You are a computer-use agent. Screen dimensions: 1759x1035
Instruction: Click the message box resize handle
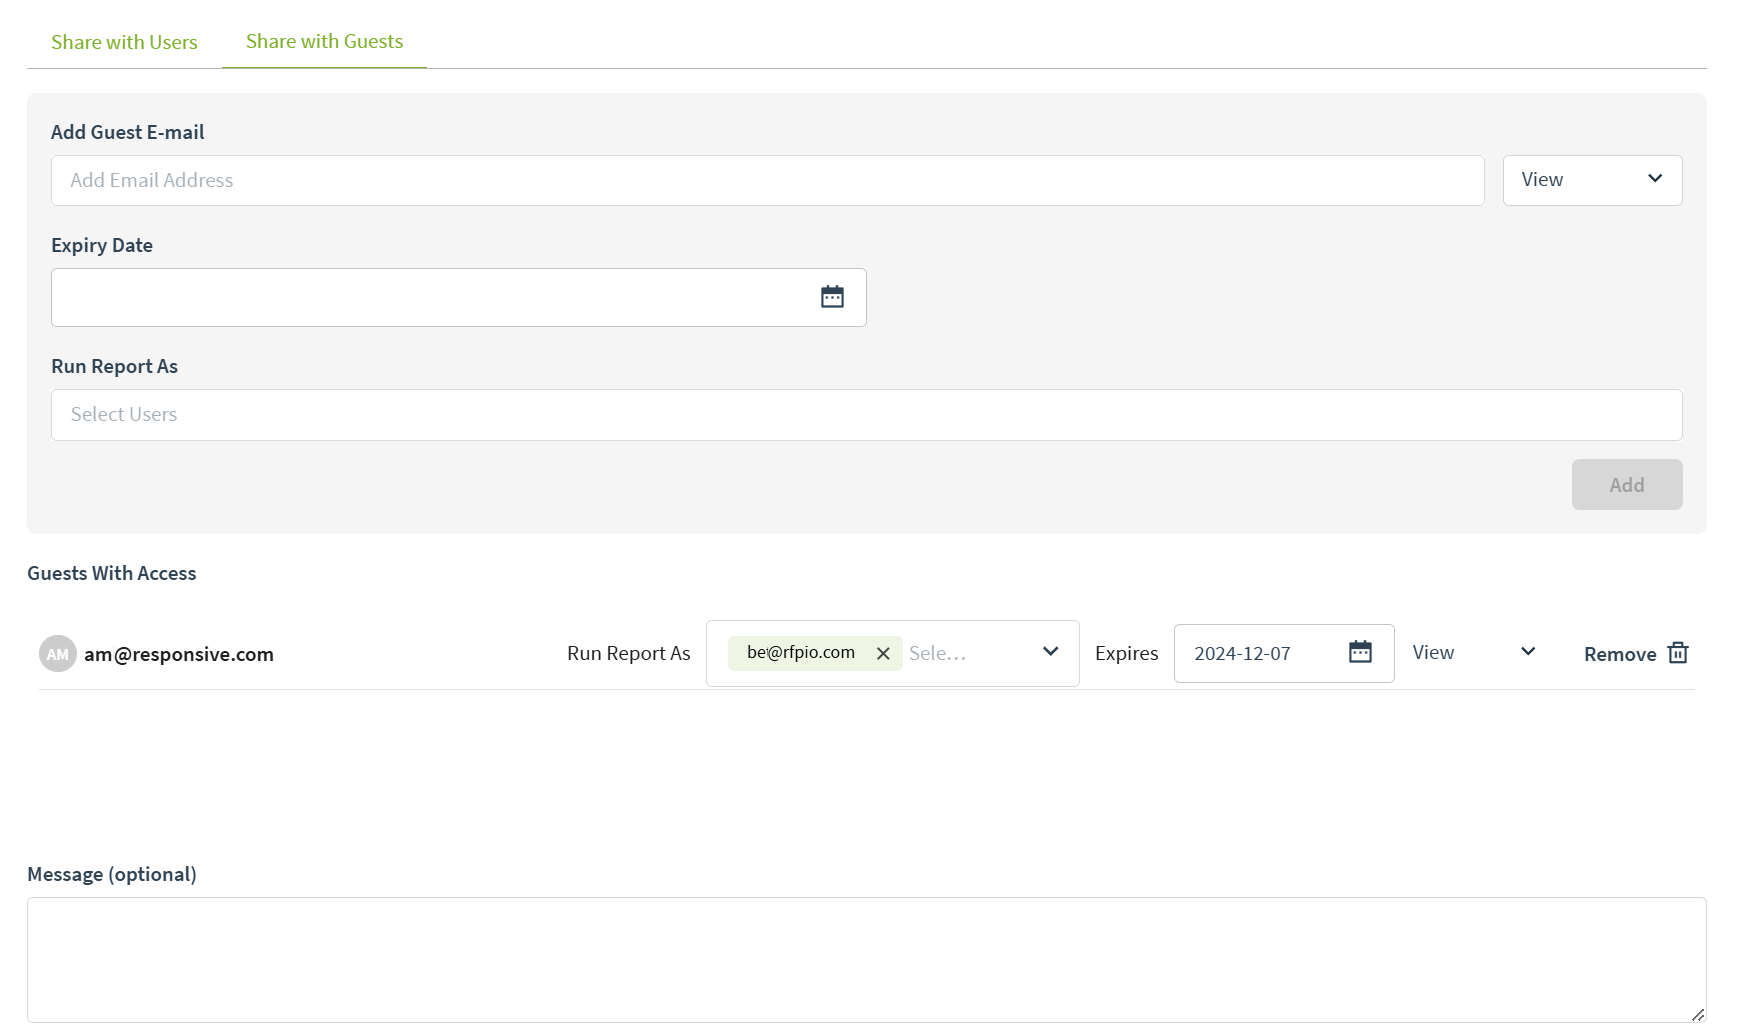(x=1697, y=1014)
